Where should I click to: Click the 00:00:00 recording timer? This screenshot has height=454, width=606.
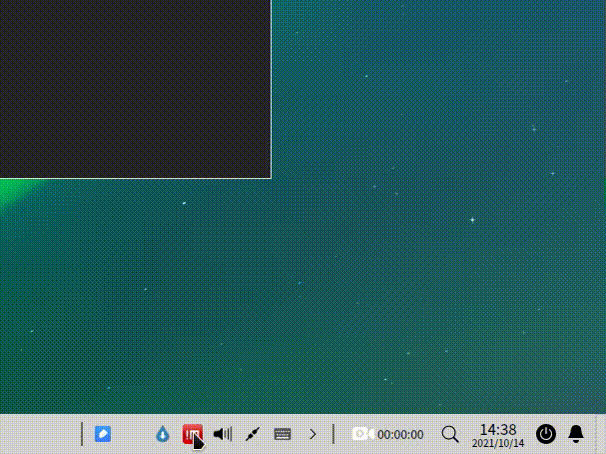400,435
